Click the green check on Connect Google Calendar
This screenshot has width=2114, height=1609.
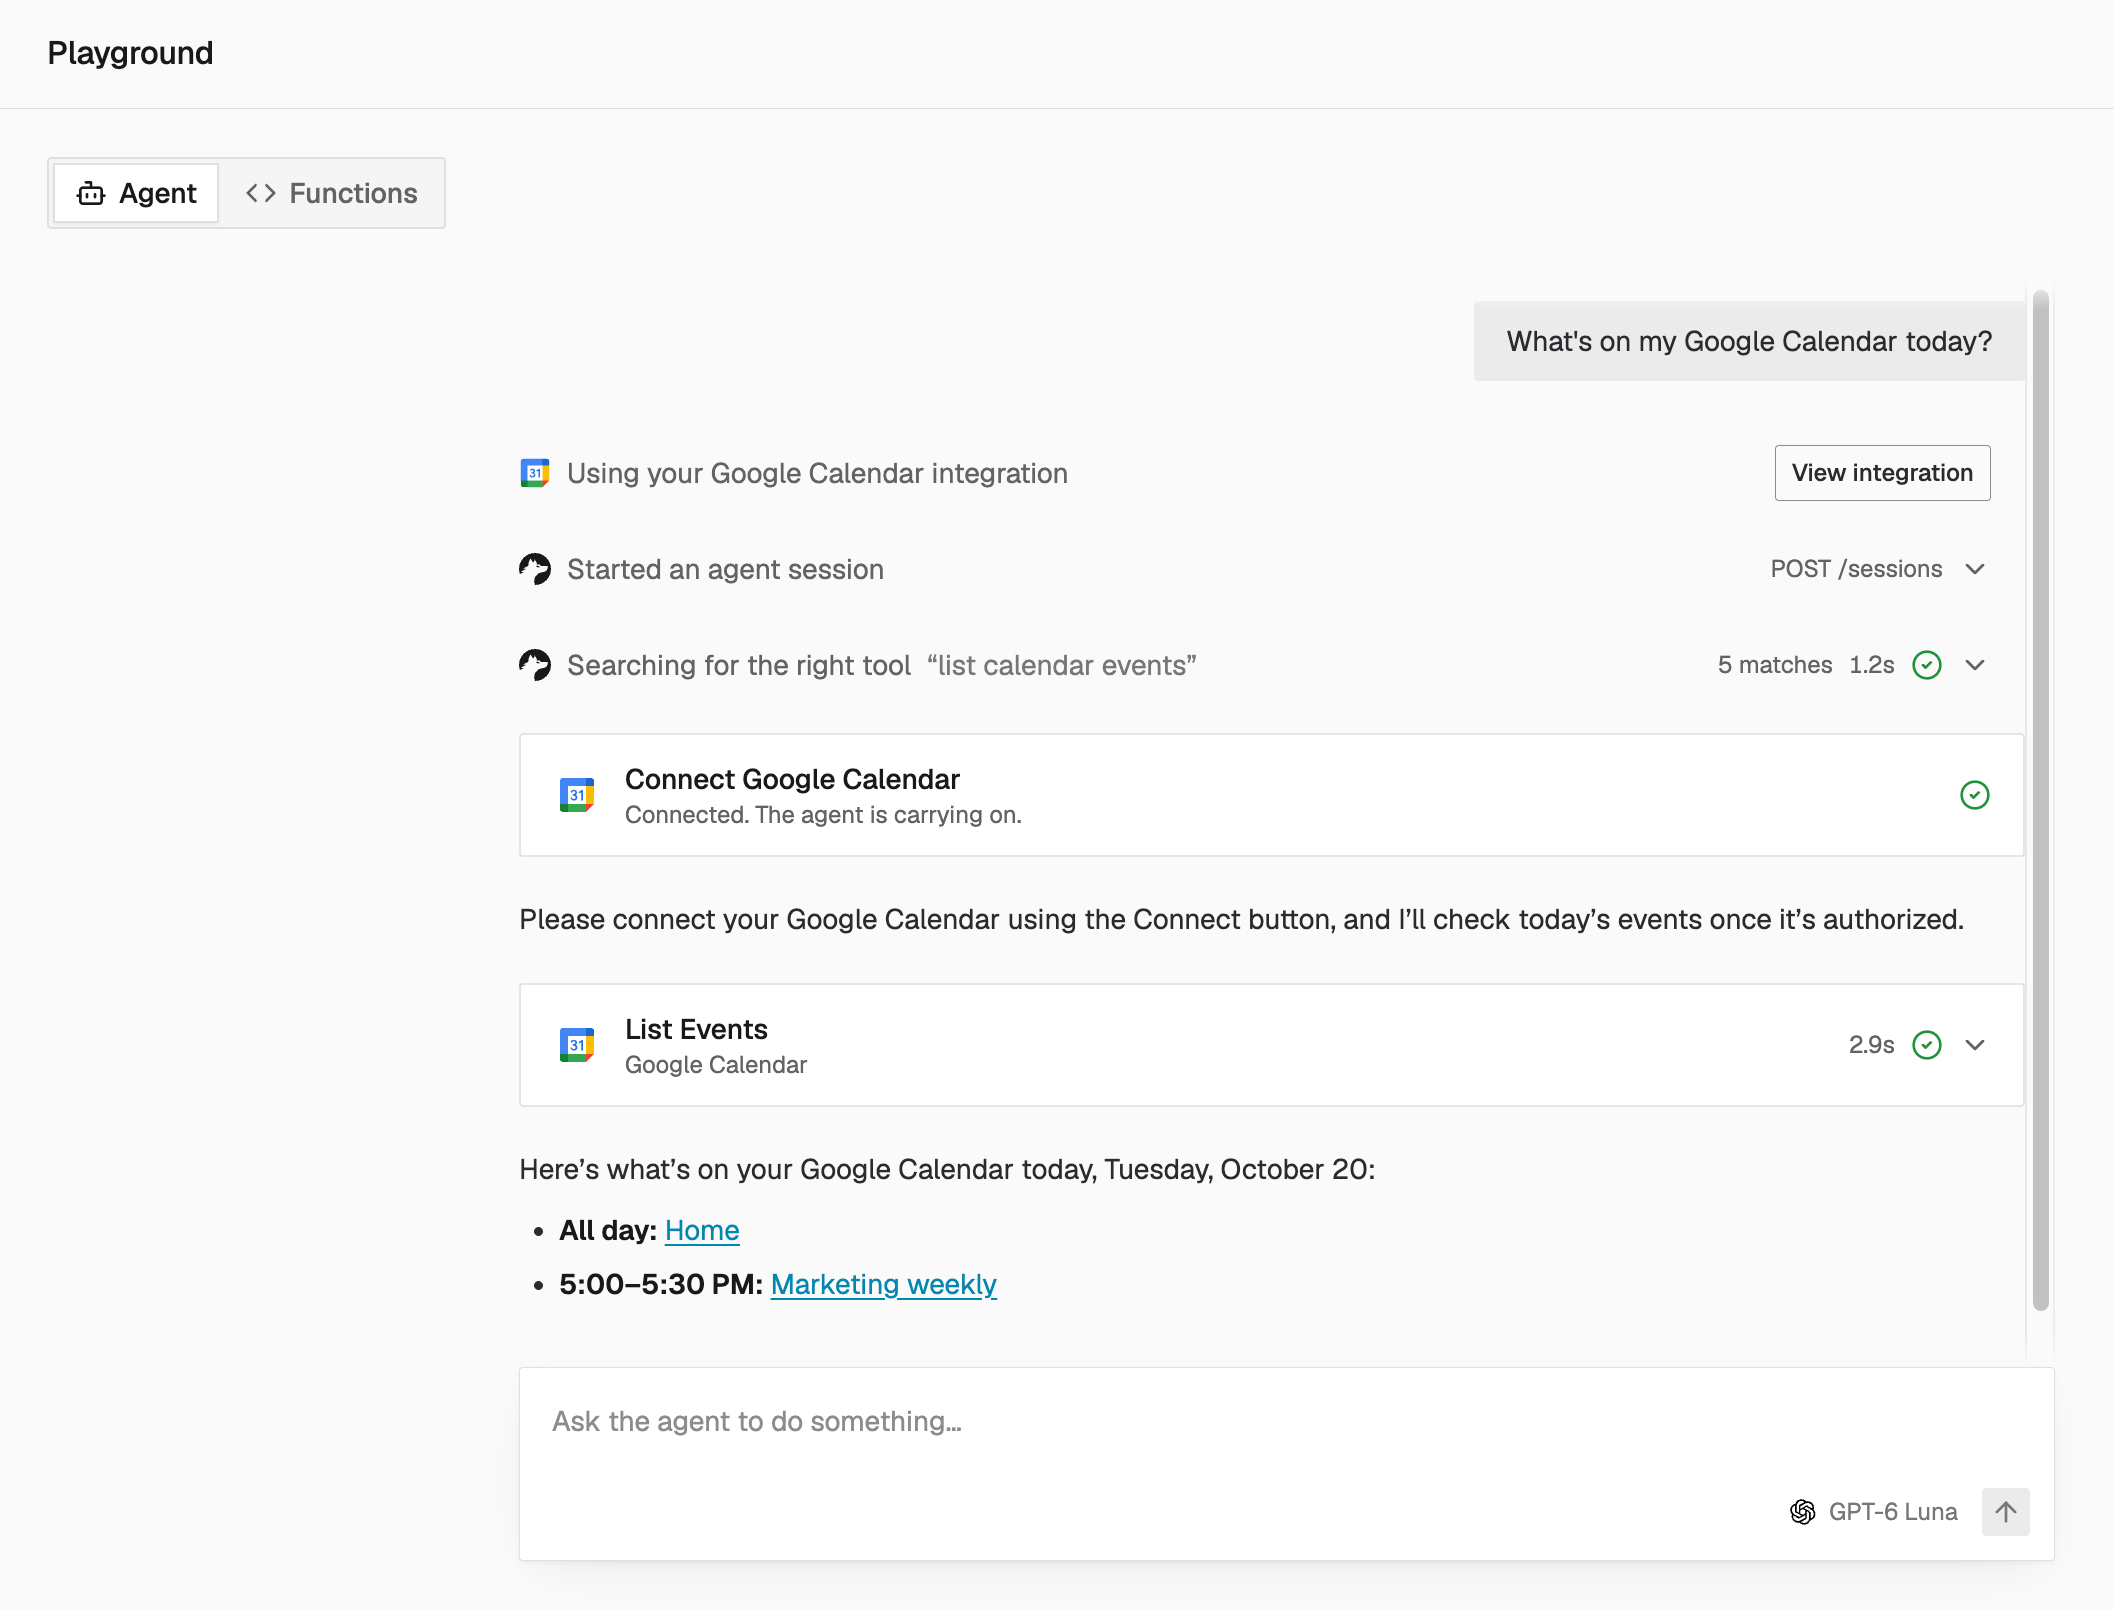1975,795
